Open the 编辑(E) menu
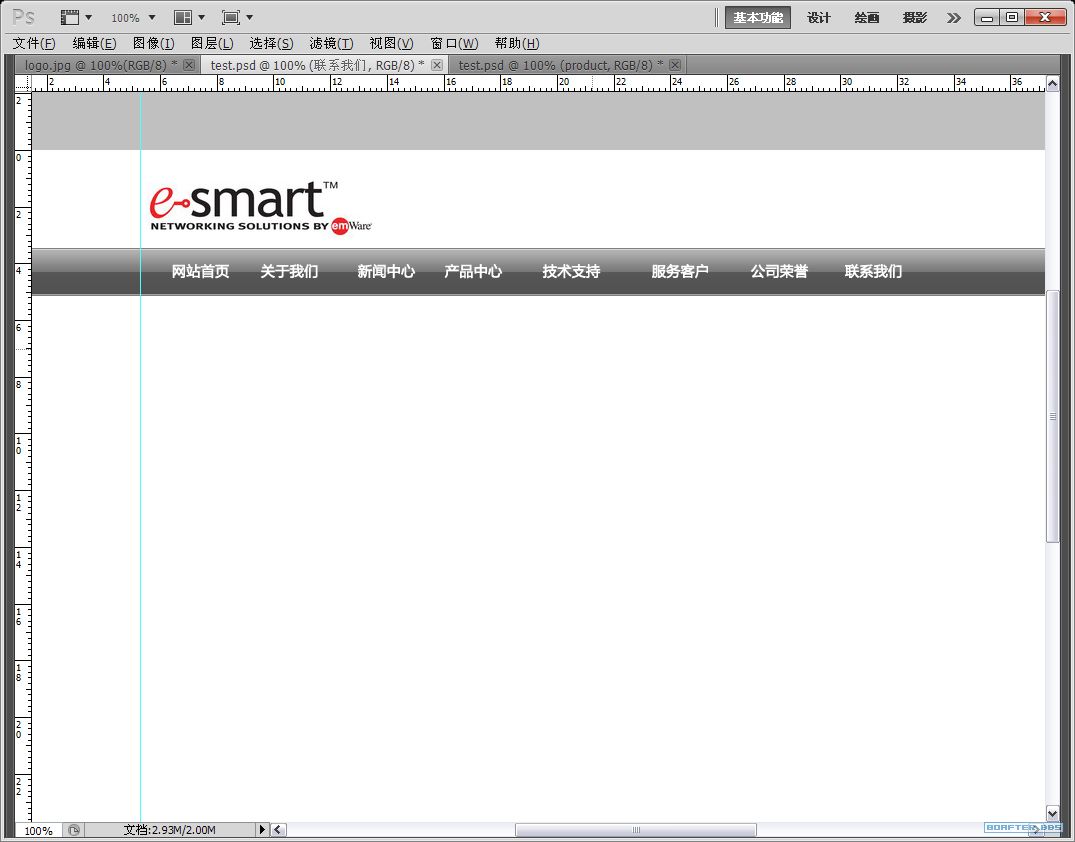Screen dimensions: 1075x842 tap(94, 43)
